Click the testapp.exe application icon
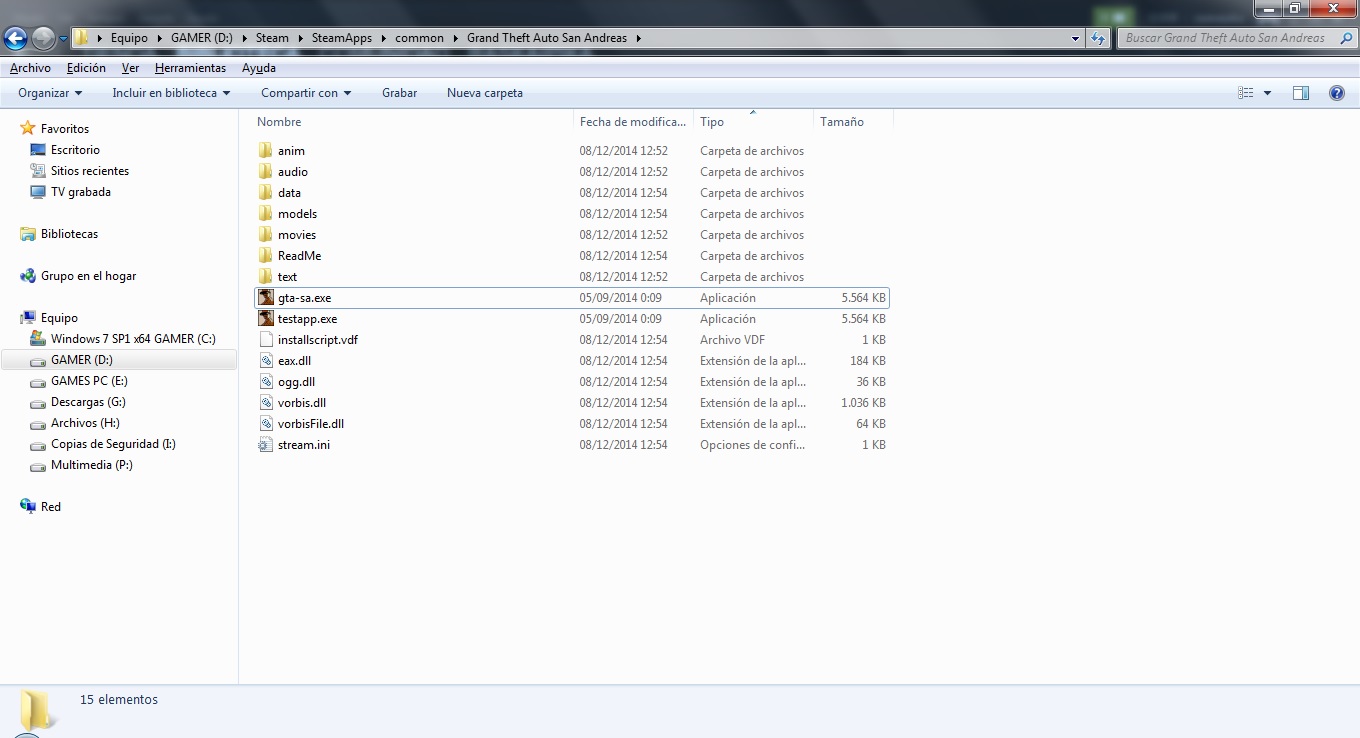 coord(266,319)
